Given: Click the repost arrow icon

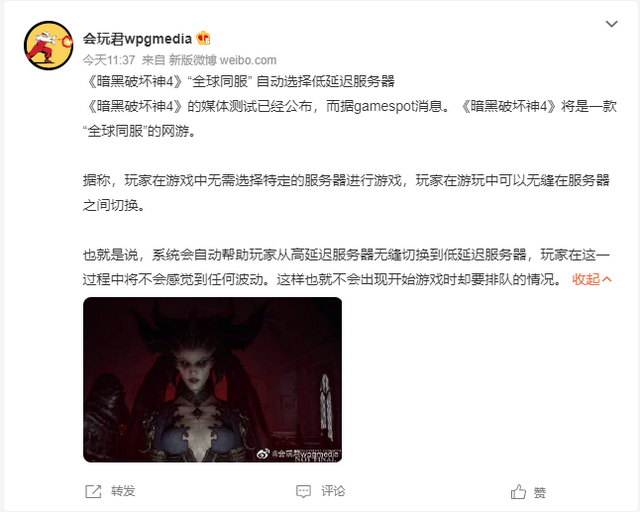Looking at the screenshot, I should 93,491.
